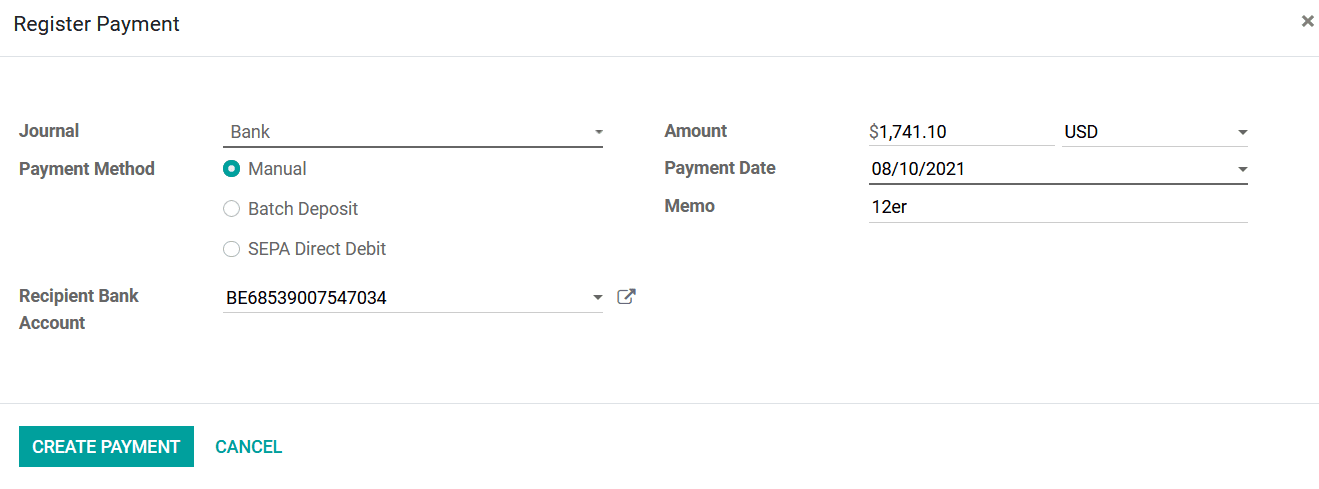Close the Register Payment dialog with the X

point(1307,21)
